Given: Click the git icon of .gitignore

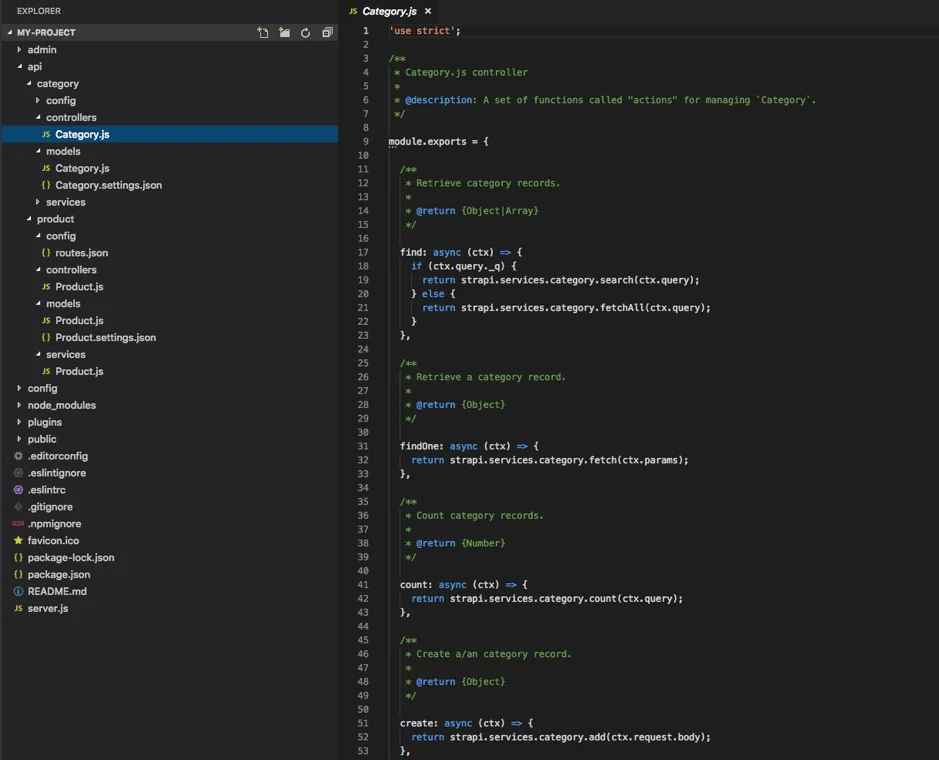Looking at the screenshot, I should (x=19, y=507).
